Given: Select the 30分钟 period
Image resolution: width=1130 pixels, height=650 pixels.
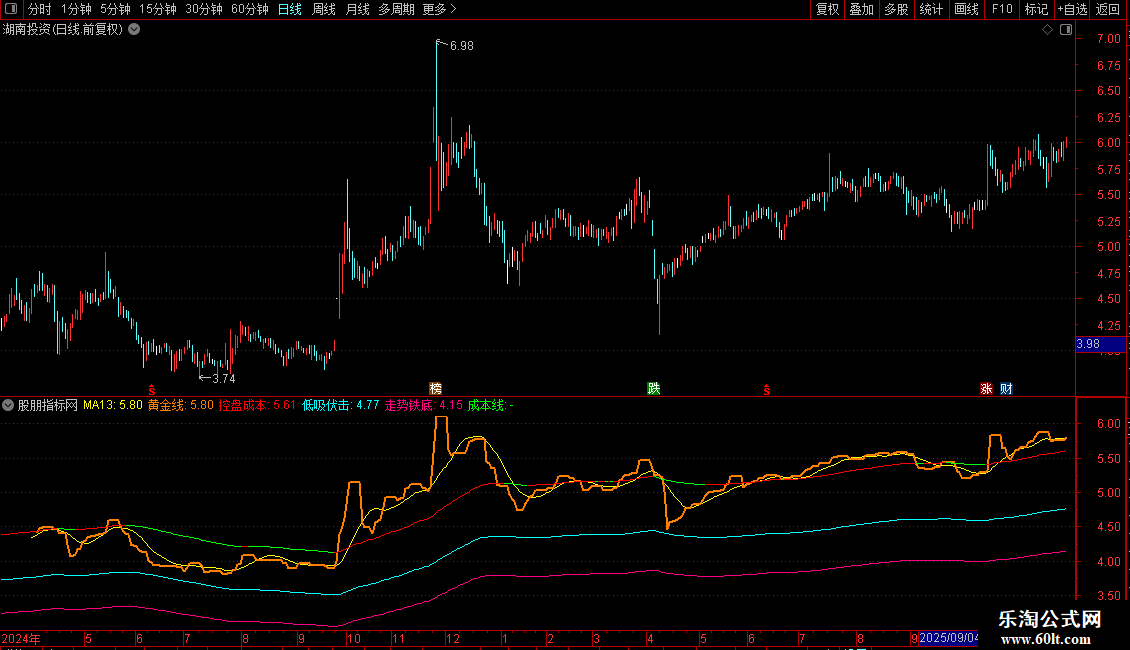Looking at the screenshot, I should pyautogui.click(x=204, y=9).
